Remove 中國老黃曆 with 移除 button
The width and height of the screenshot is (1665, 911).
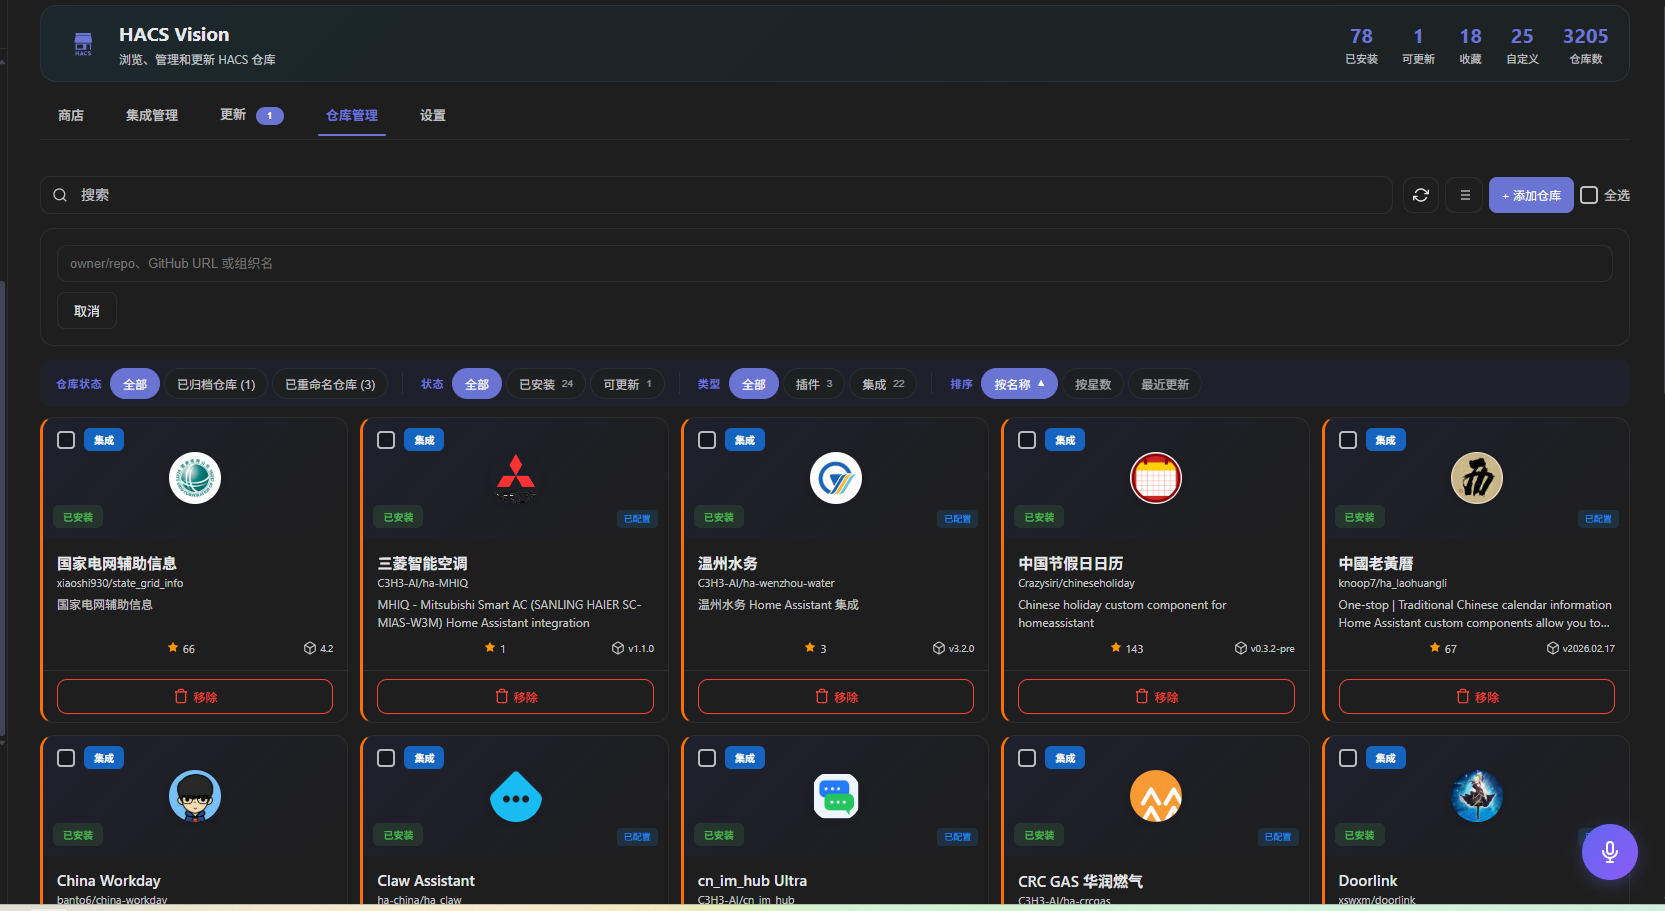(x=1477, y=696)
